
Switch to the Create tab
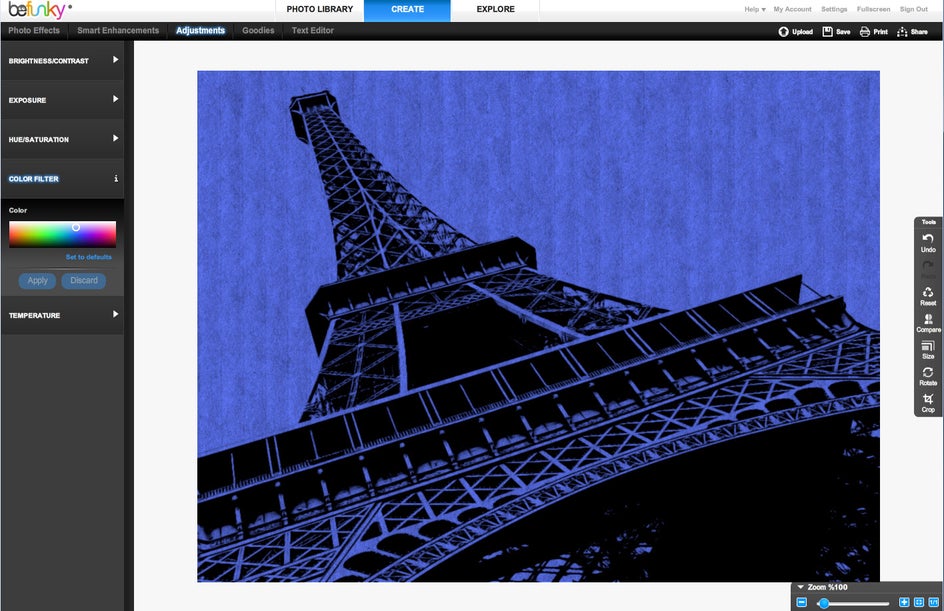408,10
